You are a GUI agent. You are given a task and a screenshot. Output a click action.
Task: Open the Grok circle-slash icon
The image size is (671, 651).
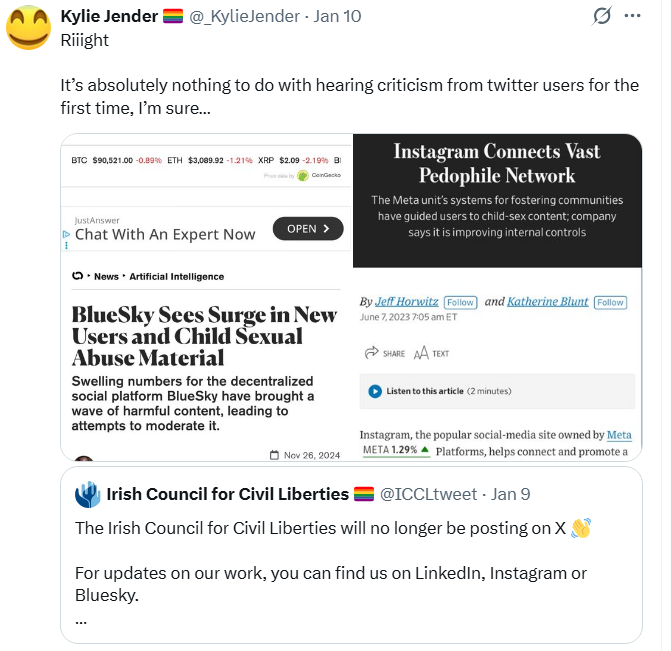point(601,16)
